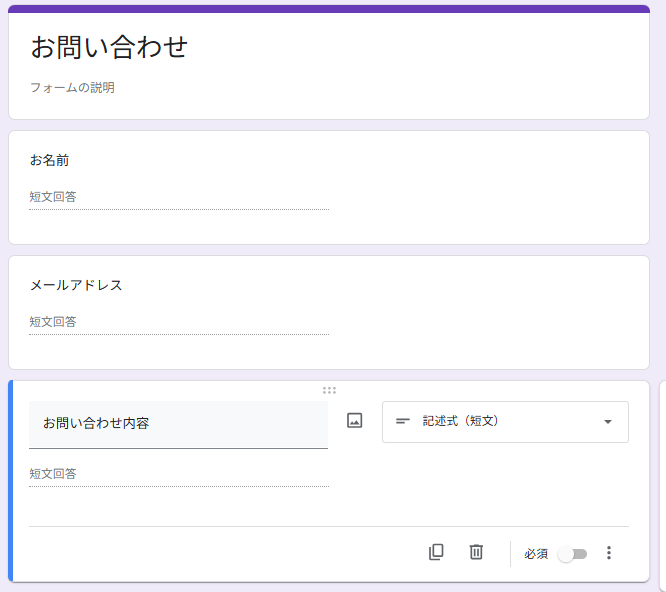Click the 短文回答 field in the active question

pos(178,474)
